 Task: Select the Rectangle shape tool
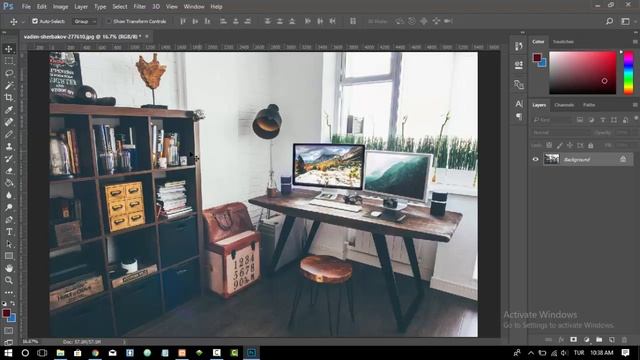click(x=9, y=256)
